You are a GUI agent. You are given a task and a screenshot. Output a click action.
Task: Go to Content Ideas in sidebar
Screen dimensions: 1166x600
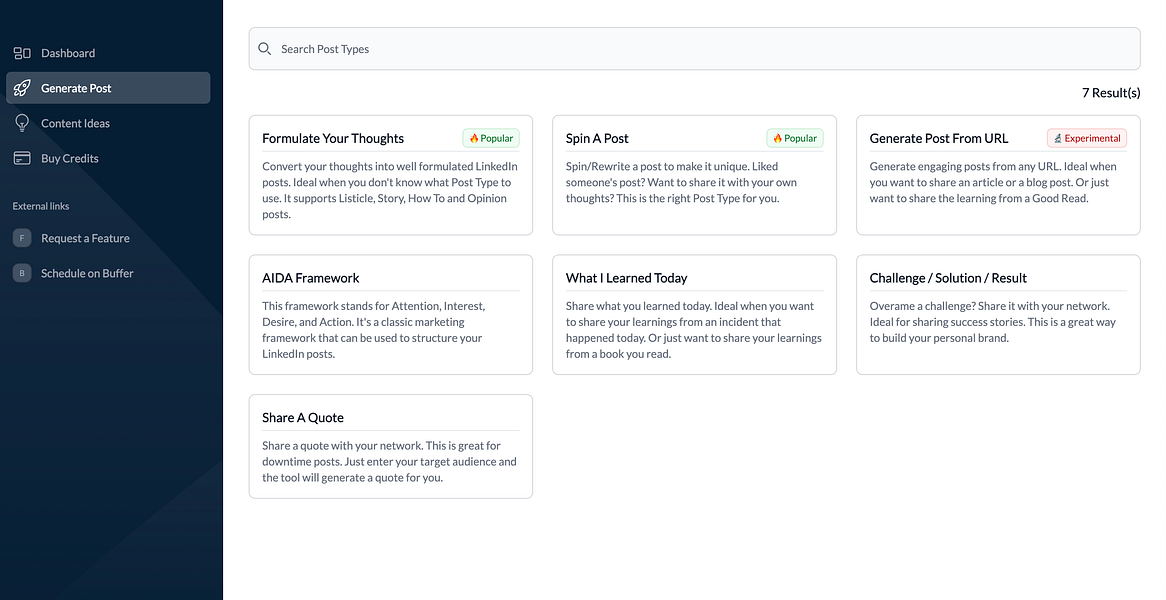(75, 123)
